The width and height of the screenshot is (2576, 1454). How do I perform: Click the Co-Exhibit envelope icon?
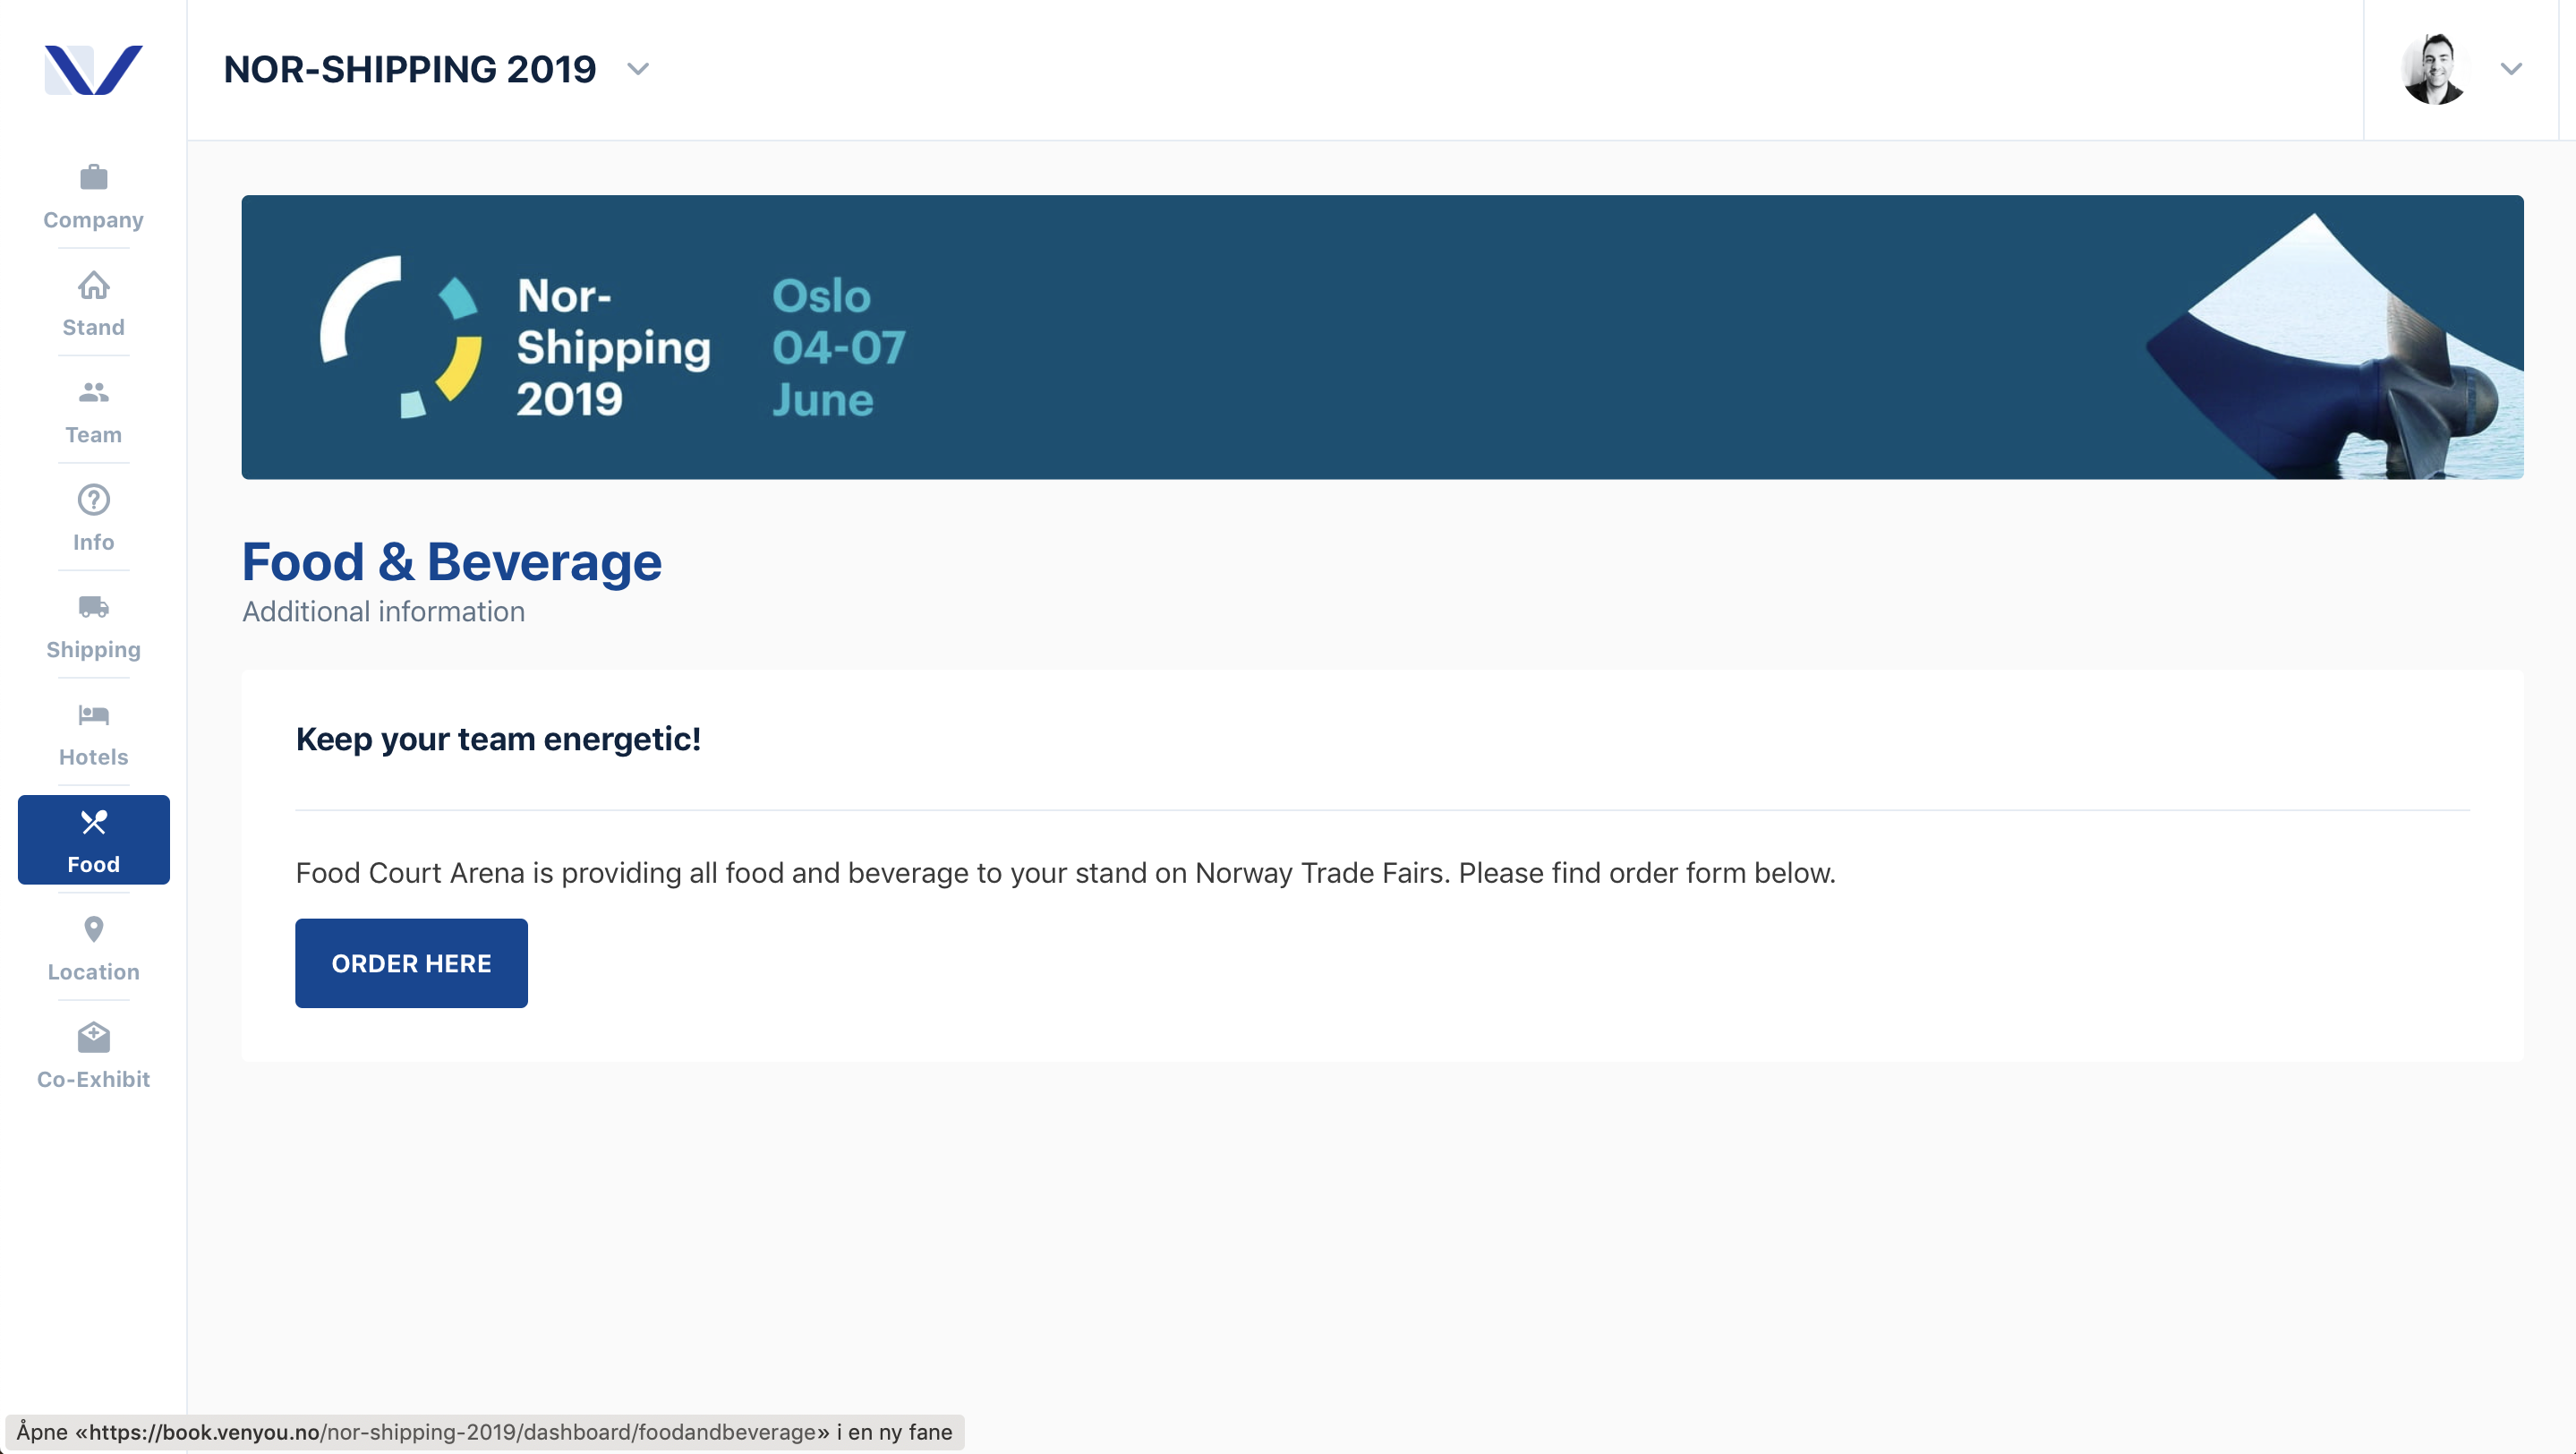[x=93, y=1037]
